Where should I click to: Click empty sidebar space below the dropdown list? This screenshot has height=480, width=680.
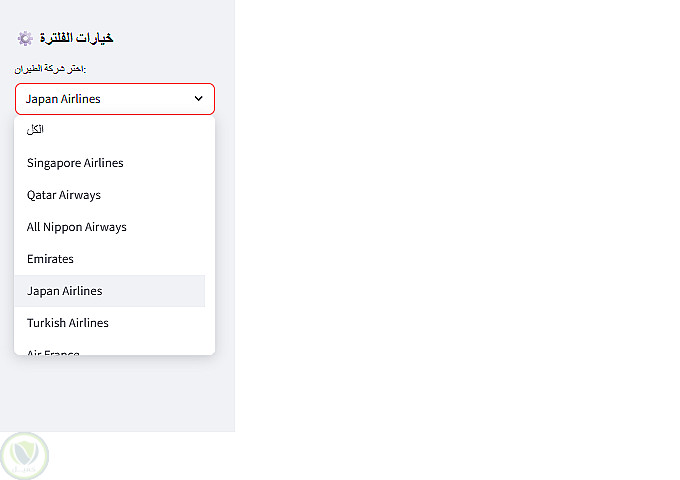point(115,395)
